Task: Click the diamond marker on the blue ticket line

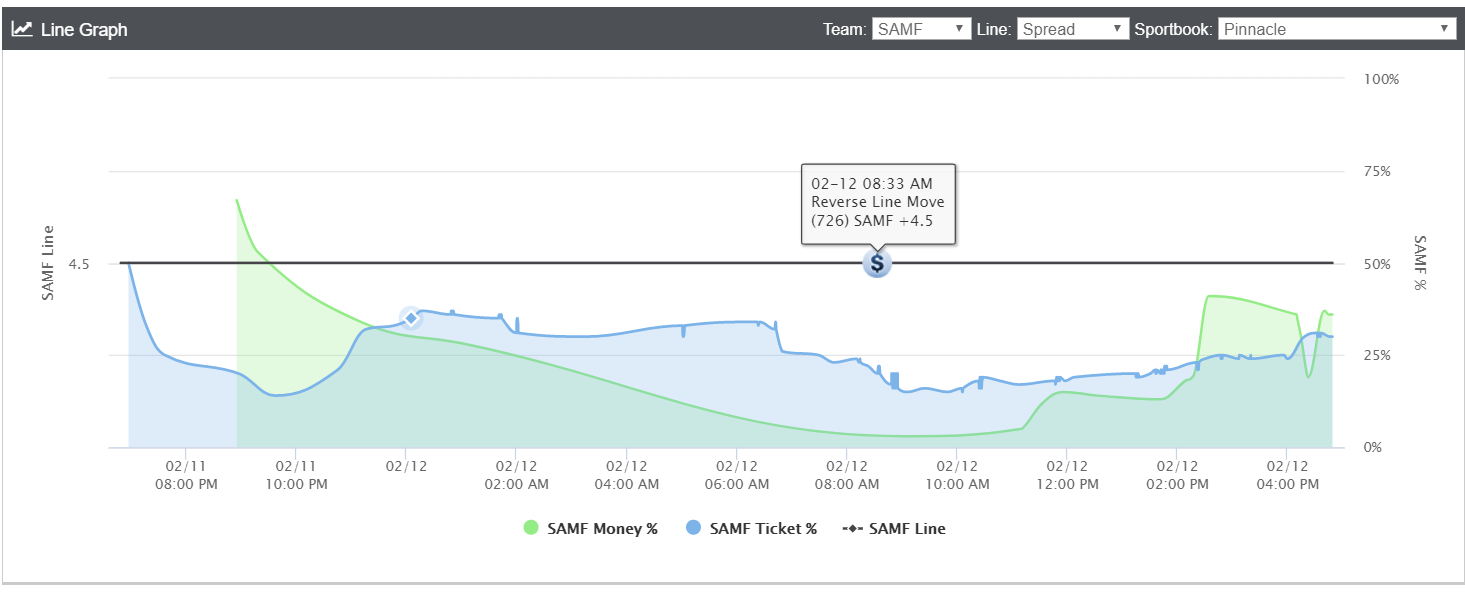Action: pos(411,317)
